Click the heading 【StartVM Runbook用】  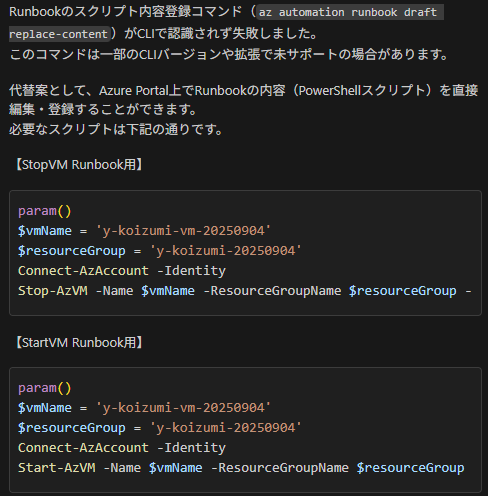[79, 343]
